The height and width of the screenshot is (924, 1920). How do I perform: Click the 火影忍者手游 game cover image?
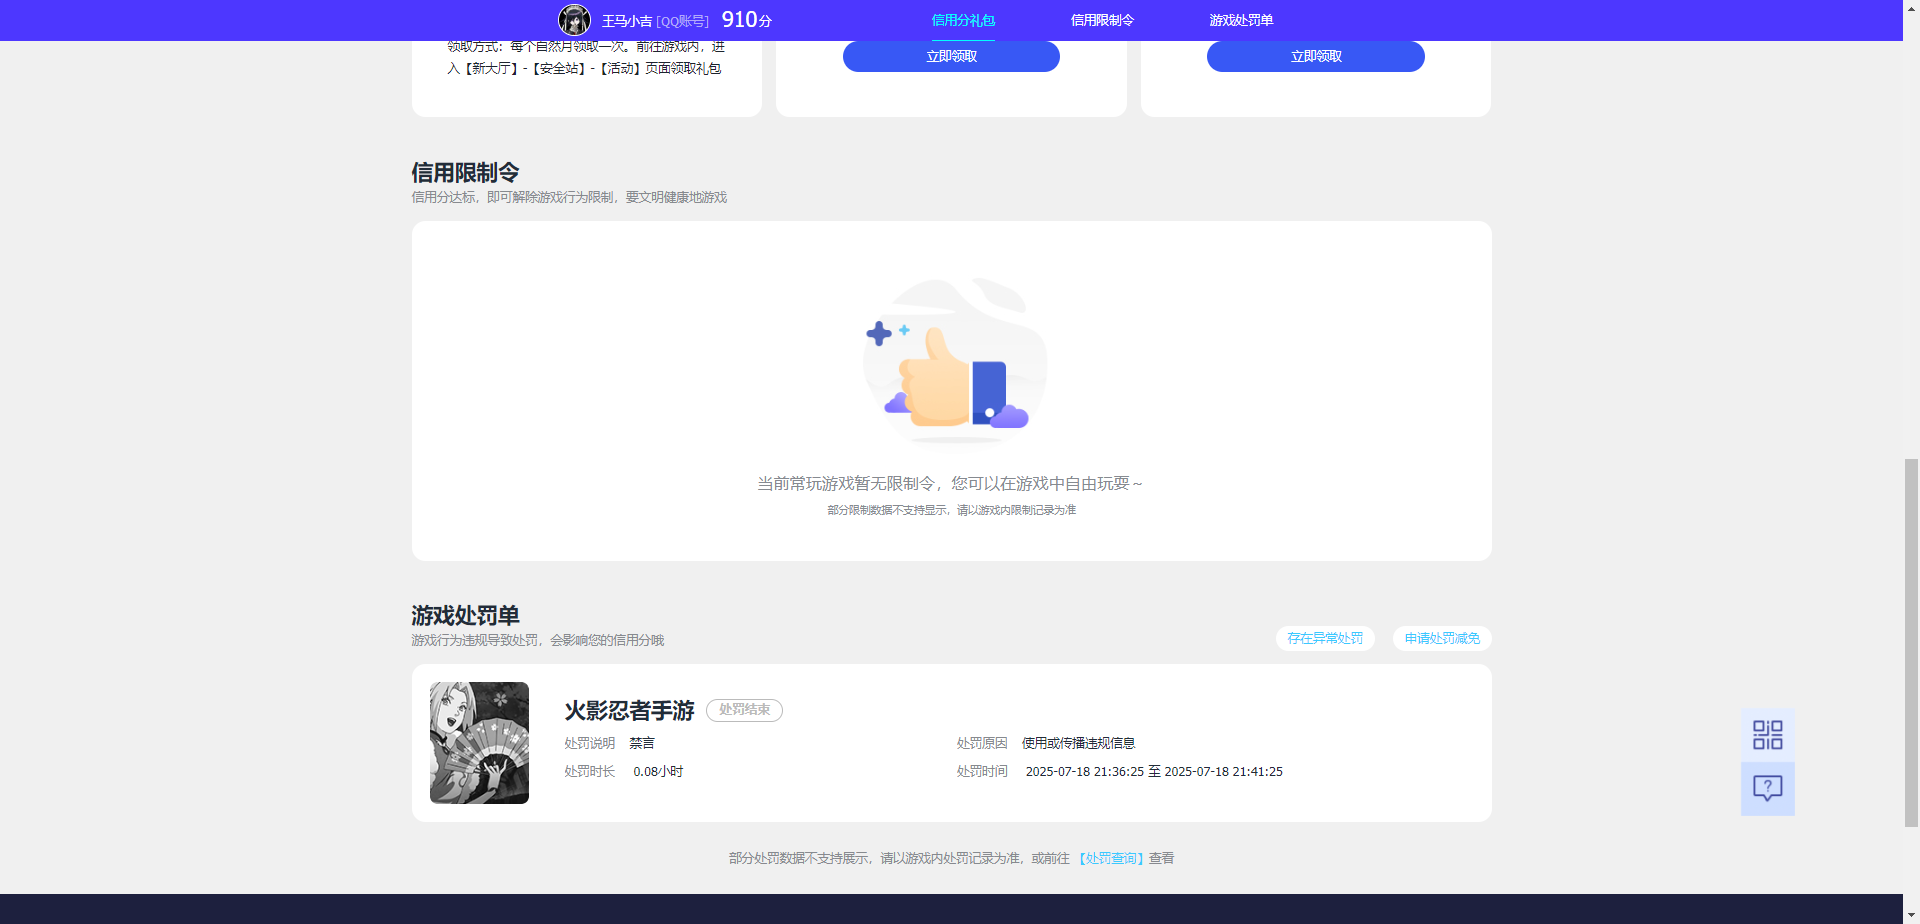479,742
